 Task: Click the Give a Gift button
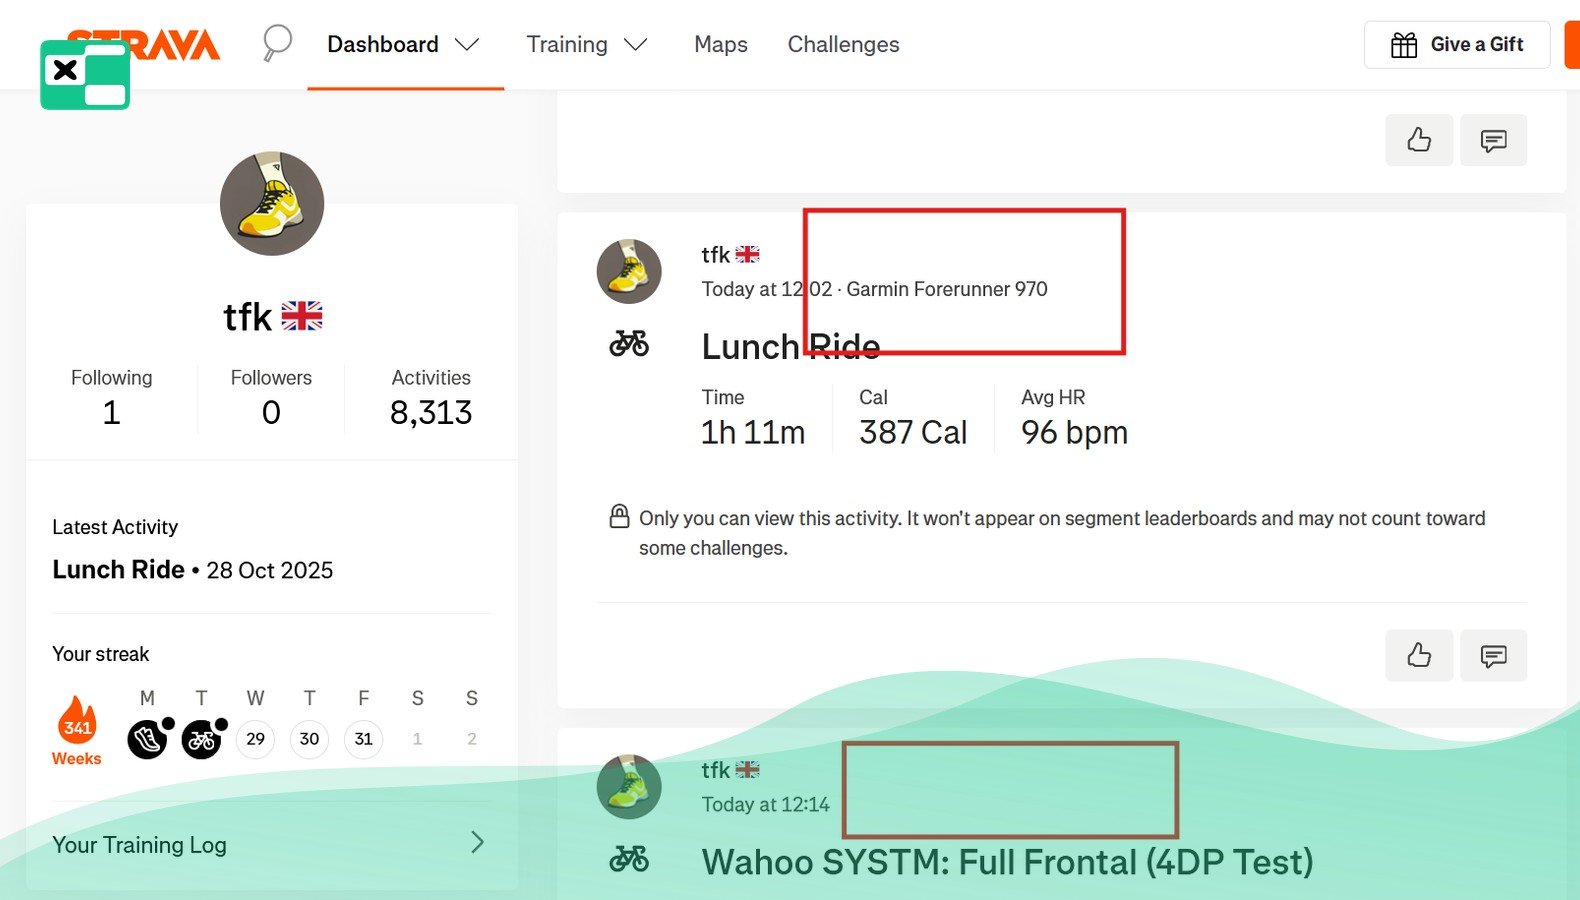[1456, 44]
